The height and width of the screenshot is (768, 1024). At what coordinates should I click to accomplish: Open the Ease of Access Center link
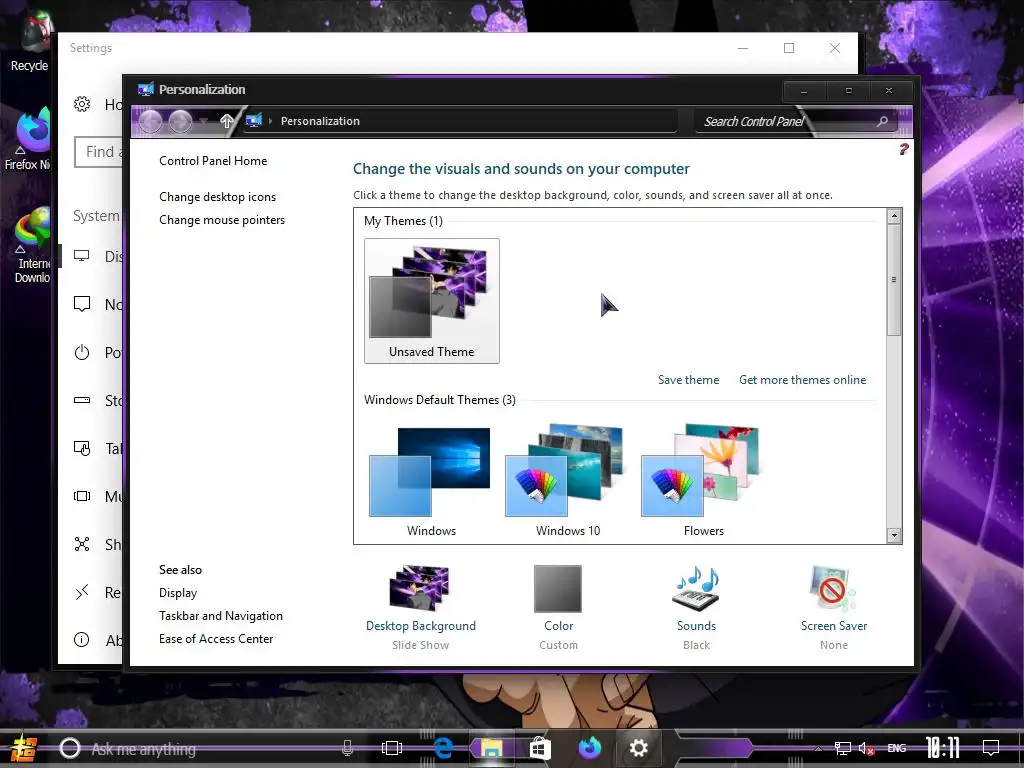point(216,639)
